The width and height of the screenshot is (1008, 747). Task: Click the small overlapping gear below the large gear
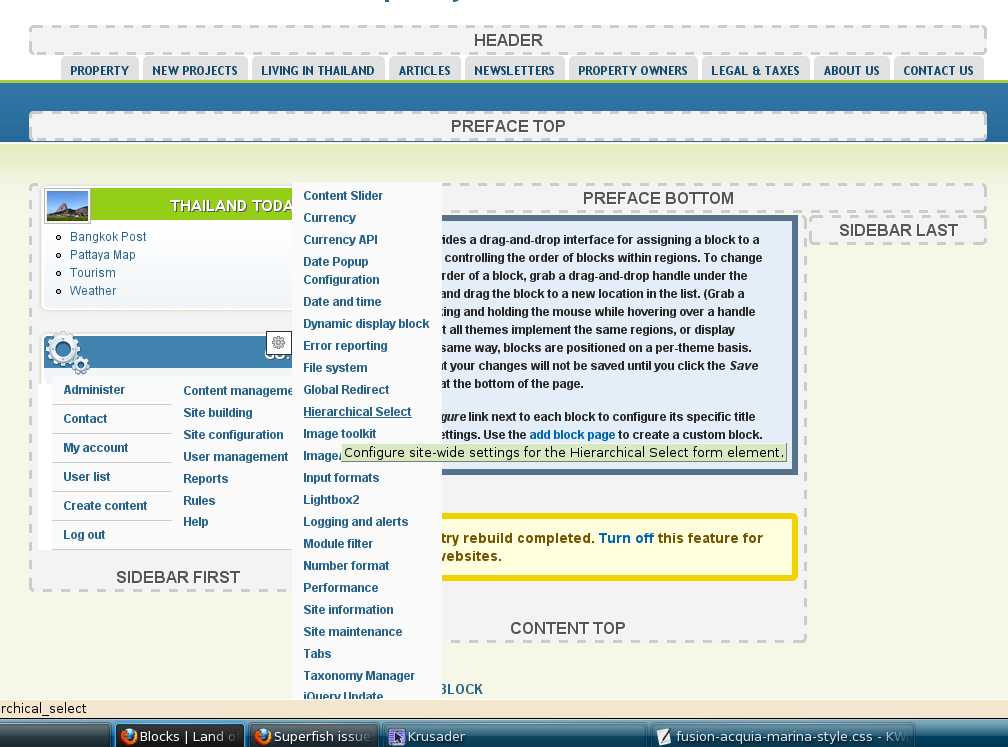coord(80,364)
